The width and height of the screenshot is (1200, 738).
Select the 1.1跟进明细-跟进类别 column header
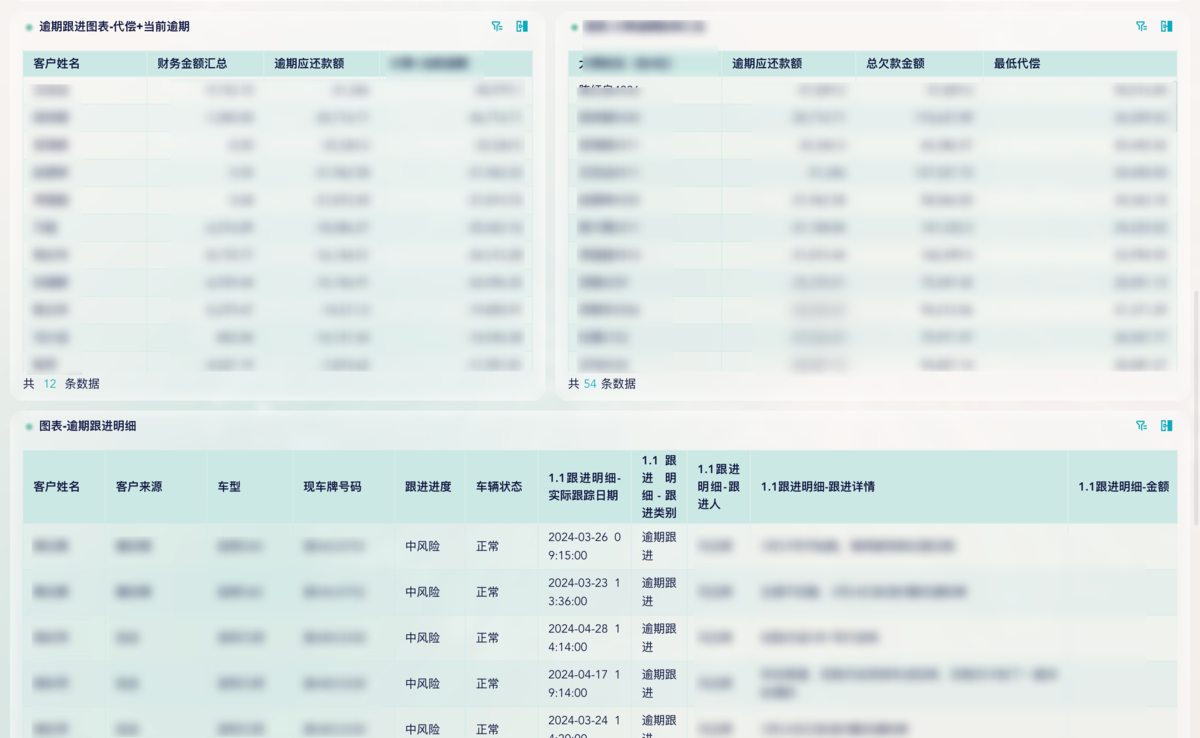click(659, 487)
